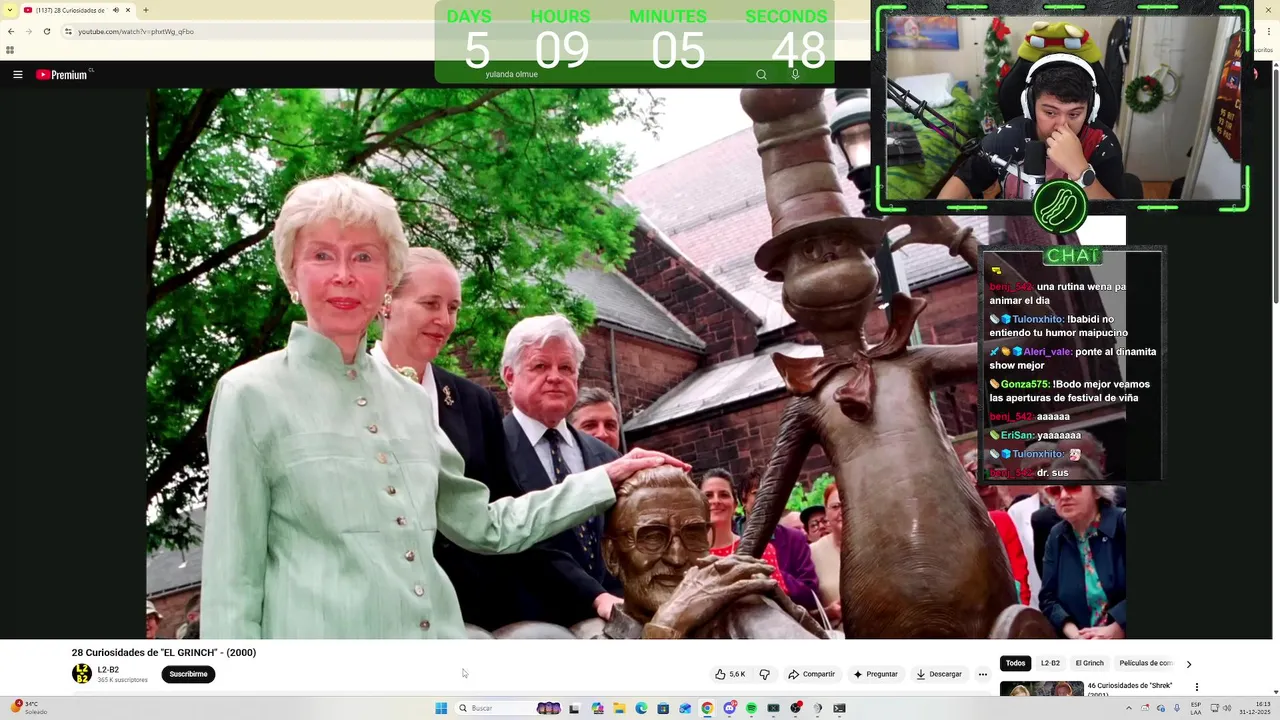
Task: Open more actions ellipsis under video
Action: 983,674
